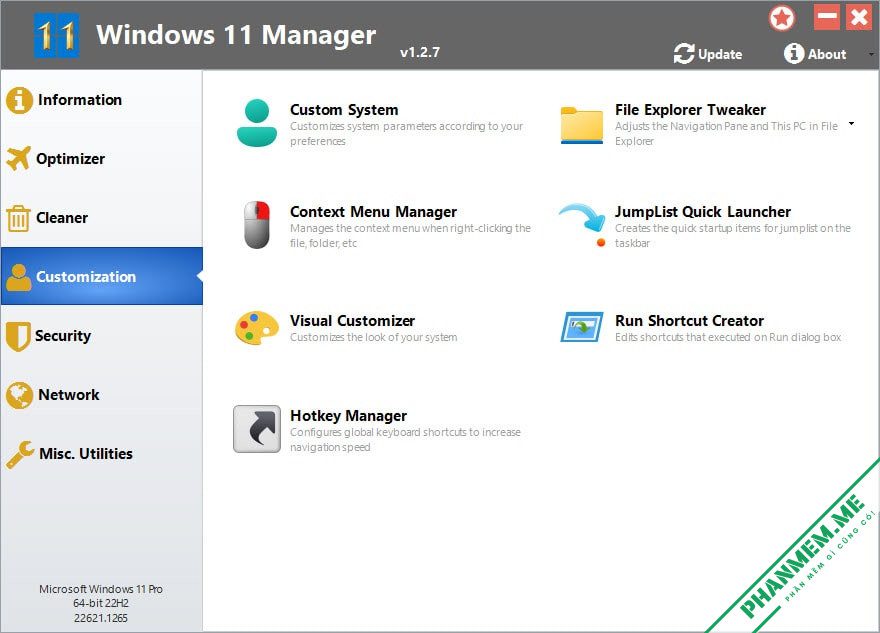Switch to the Optimizer section
This screenshot has height=633, width=880.
[x=102, y=159]
